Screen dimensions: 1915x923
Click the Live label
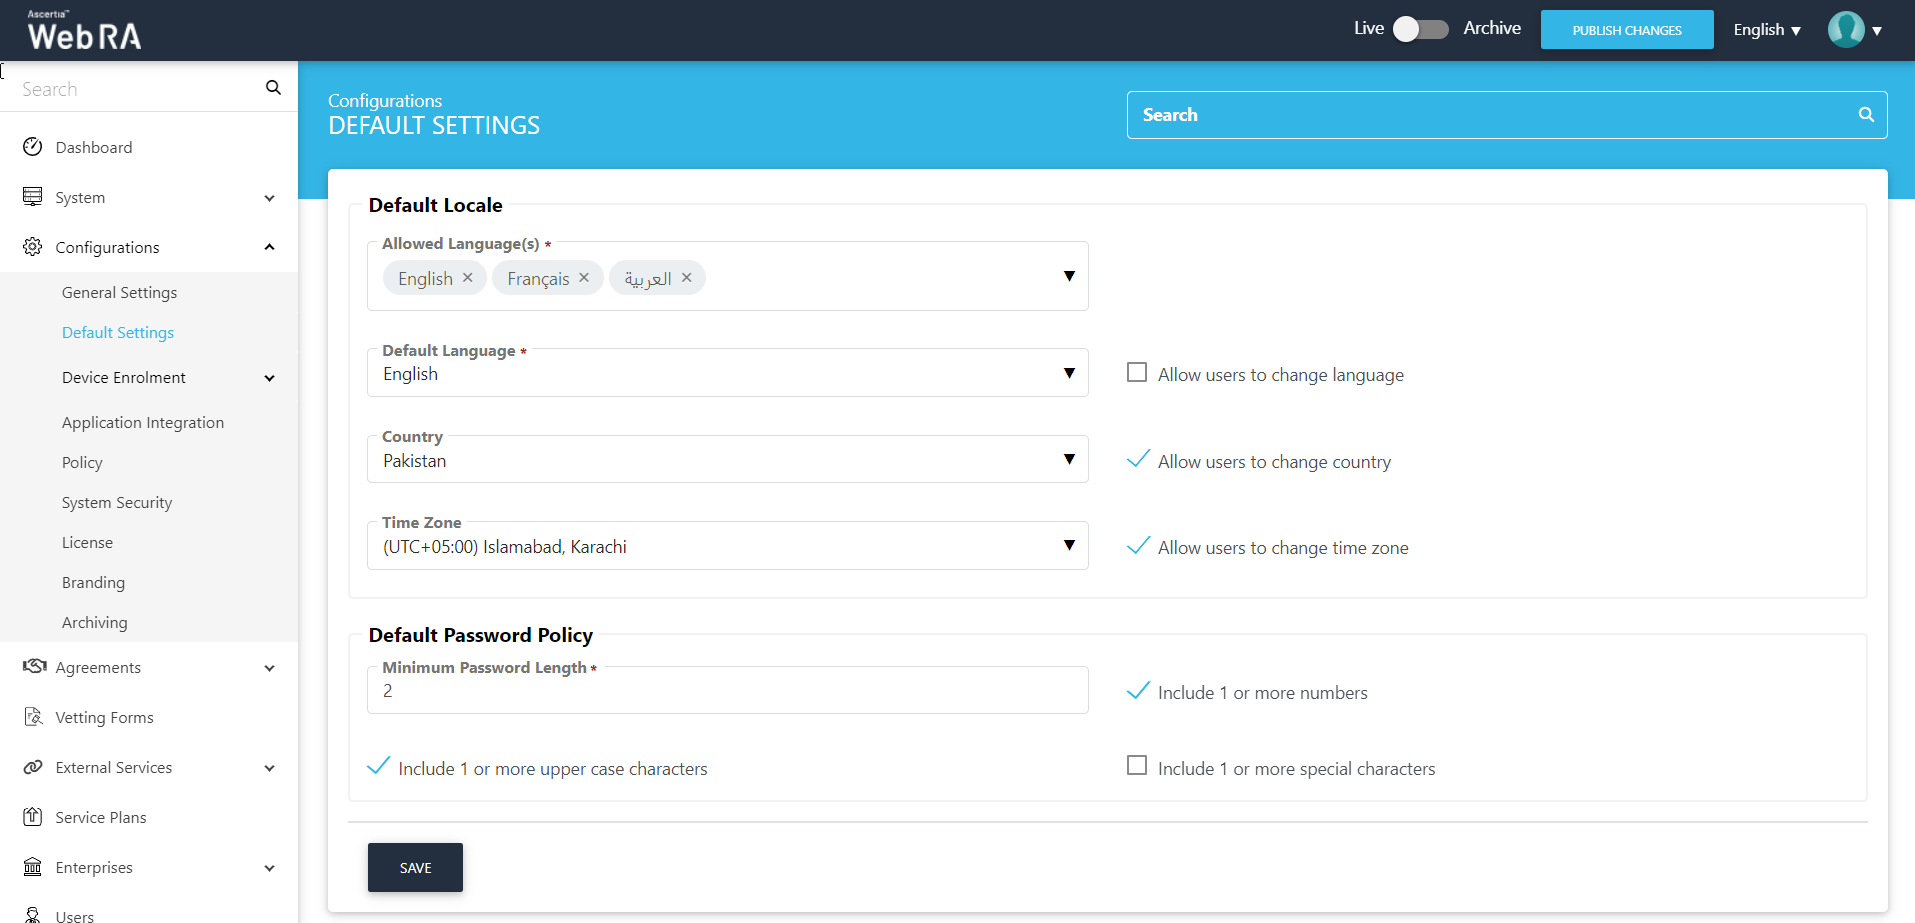tap(1369, 28)
